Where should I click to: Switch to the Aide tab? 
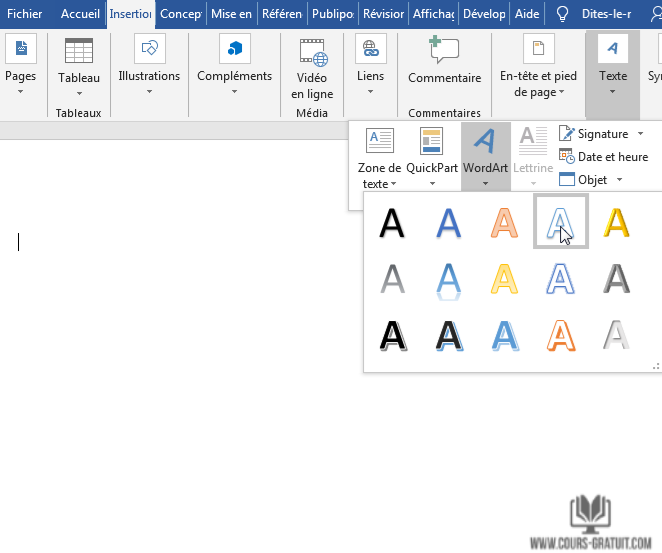click(x=525, y=14)
